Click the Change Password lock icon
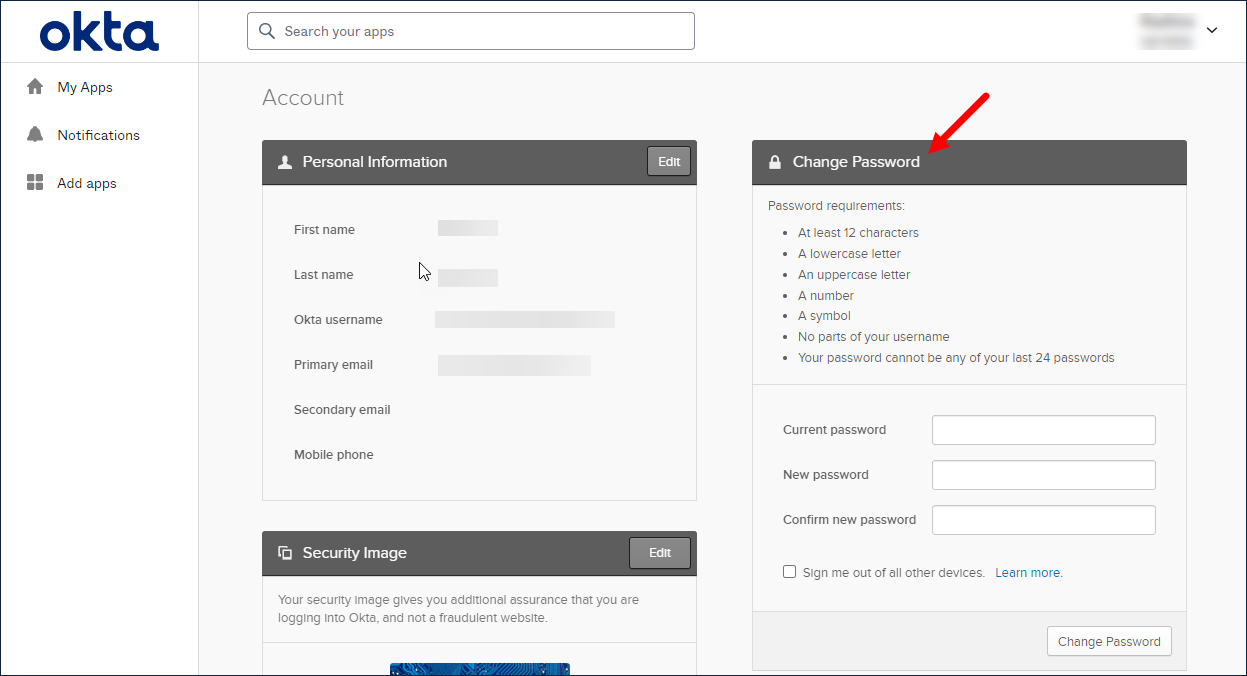1247x676 pixels. click(774, 162)
